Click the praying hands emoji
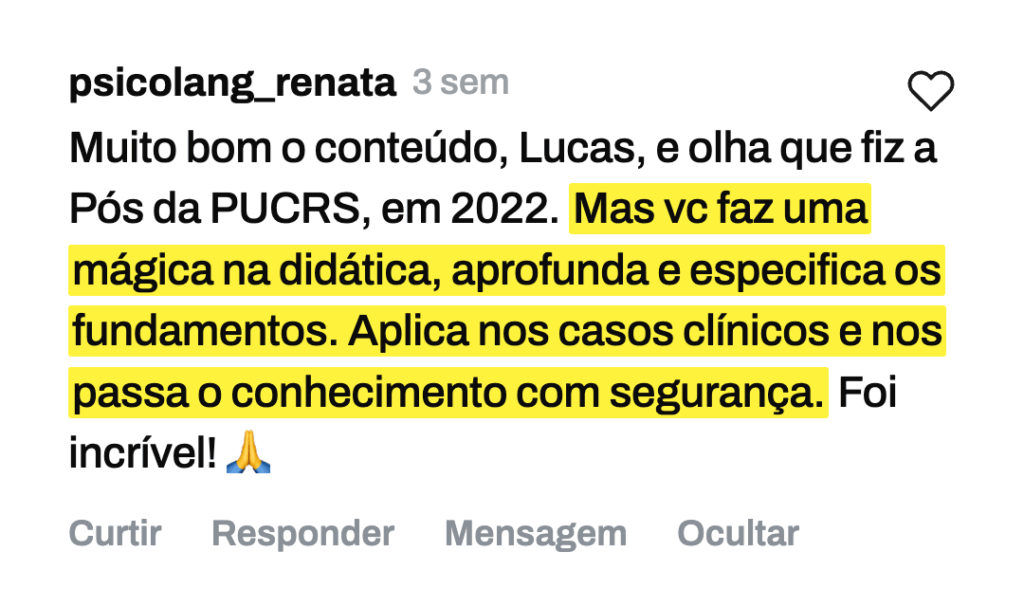 248,451
